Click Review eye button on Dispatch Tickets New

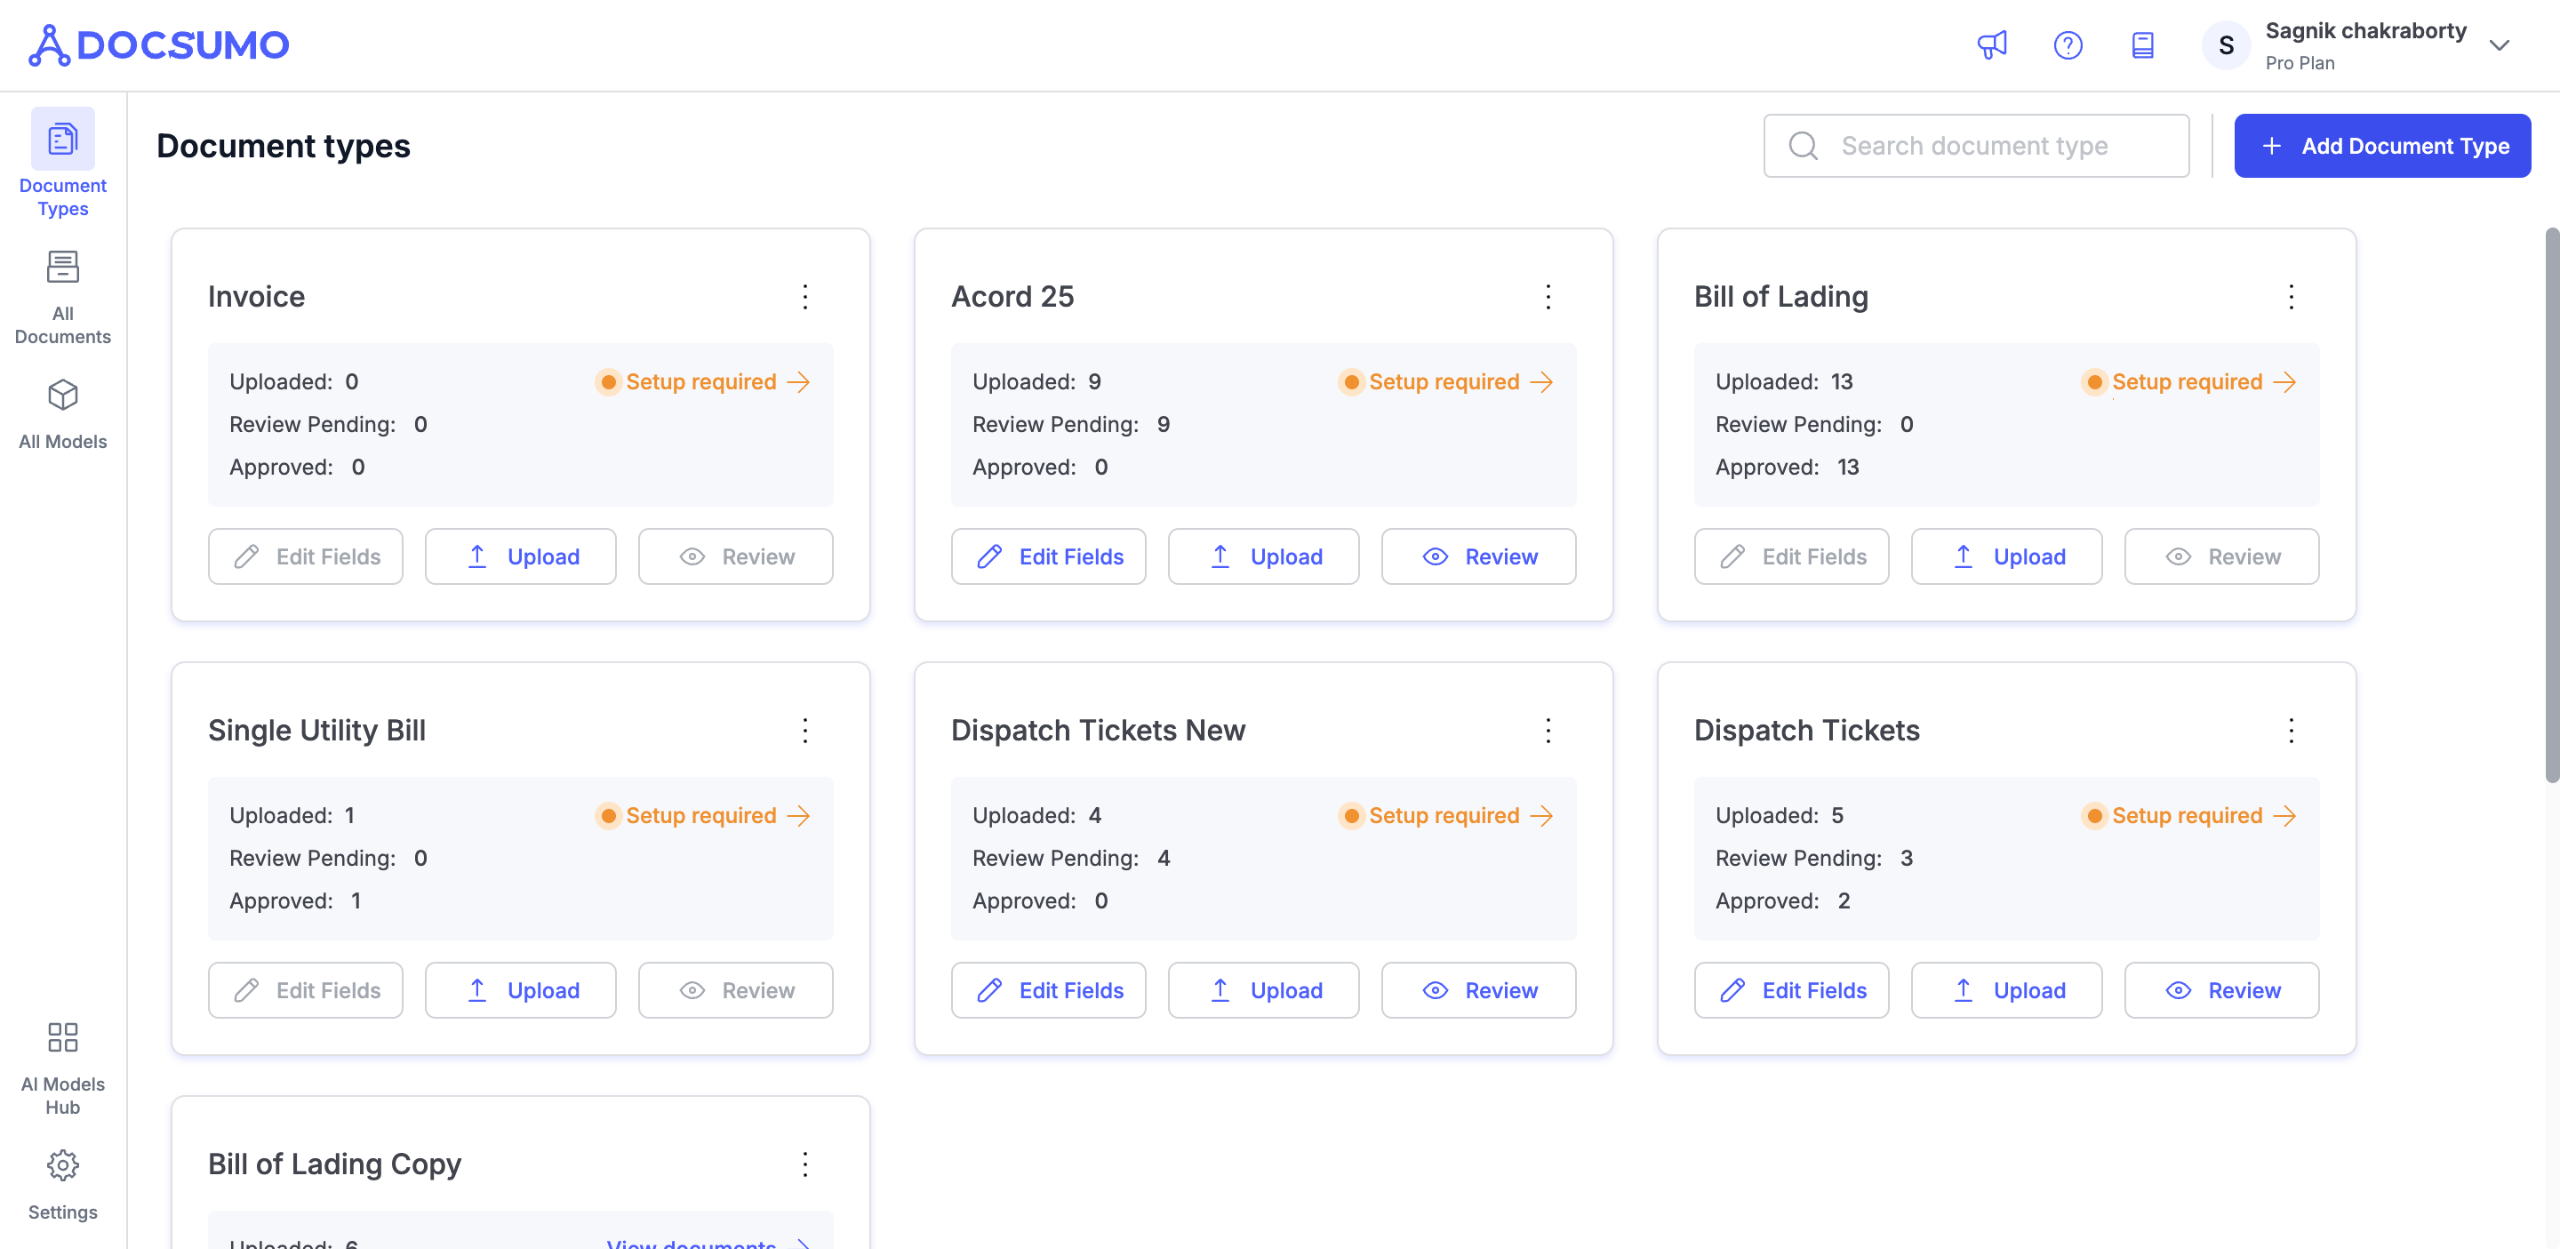pos(1478,990)
